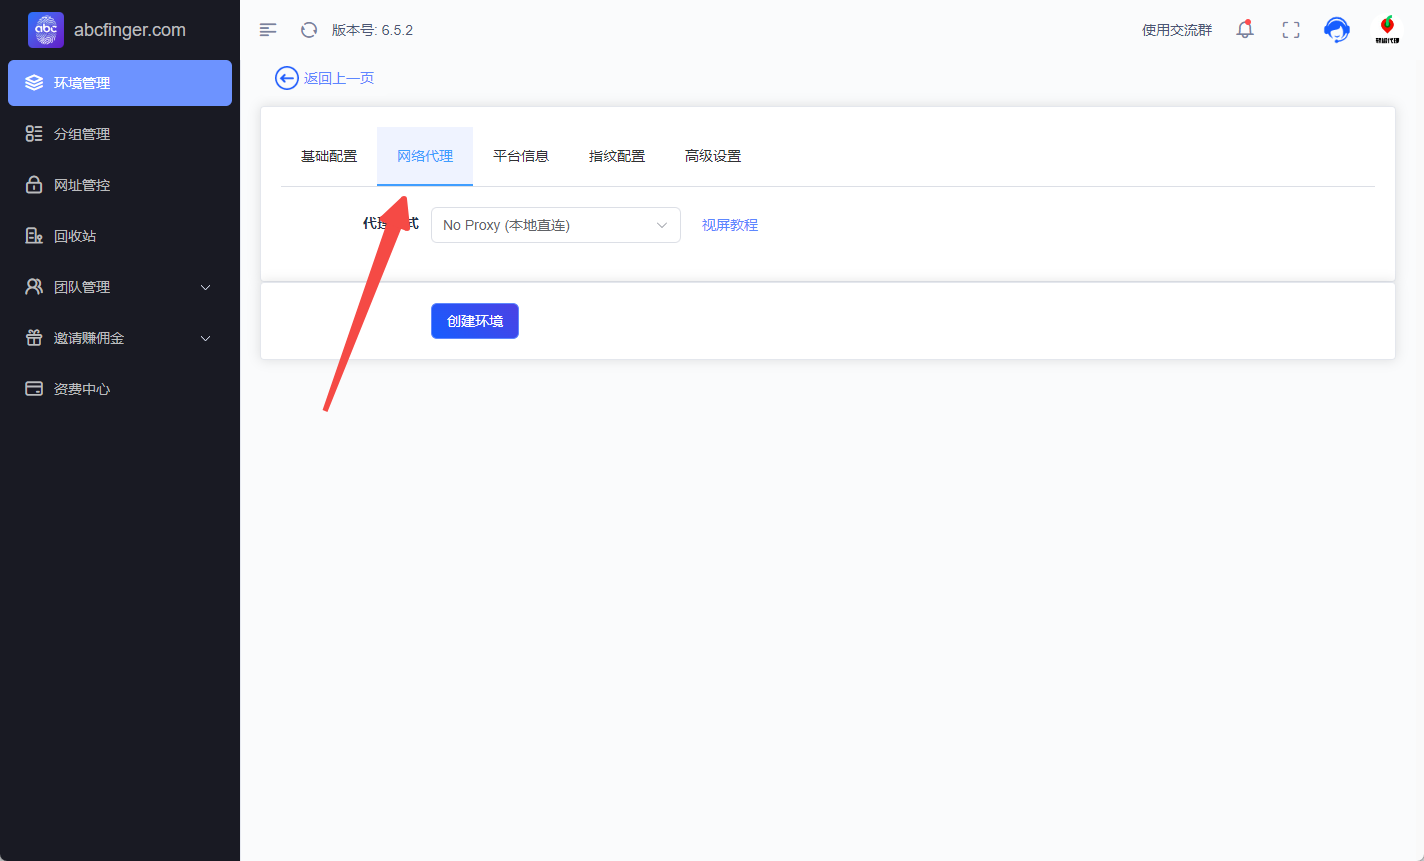
Task: Expand the 邀请赚佣金 submenu
Action: (120, 338)
